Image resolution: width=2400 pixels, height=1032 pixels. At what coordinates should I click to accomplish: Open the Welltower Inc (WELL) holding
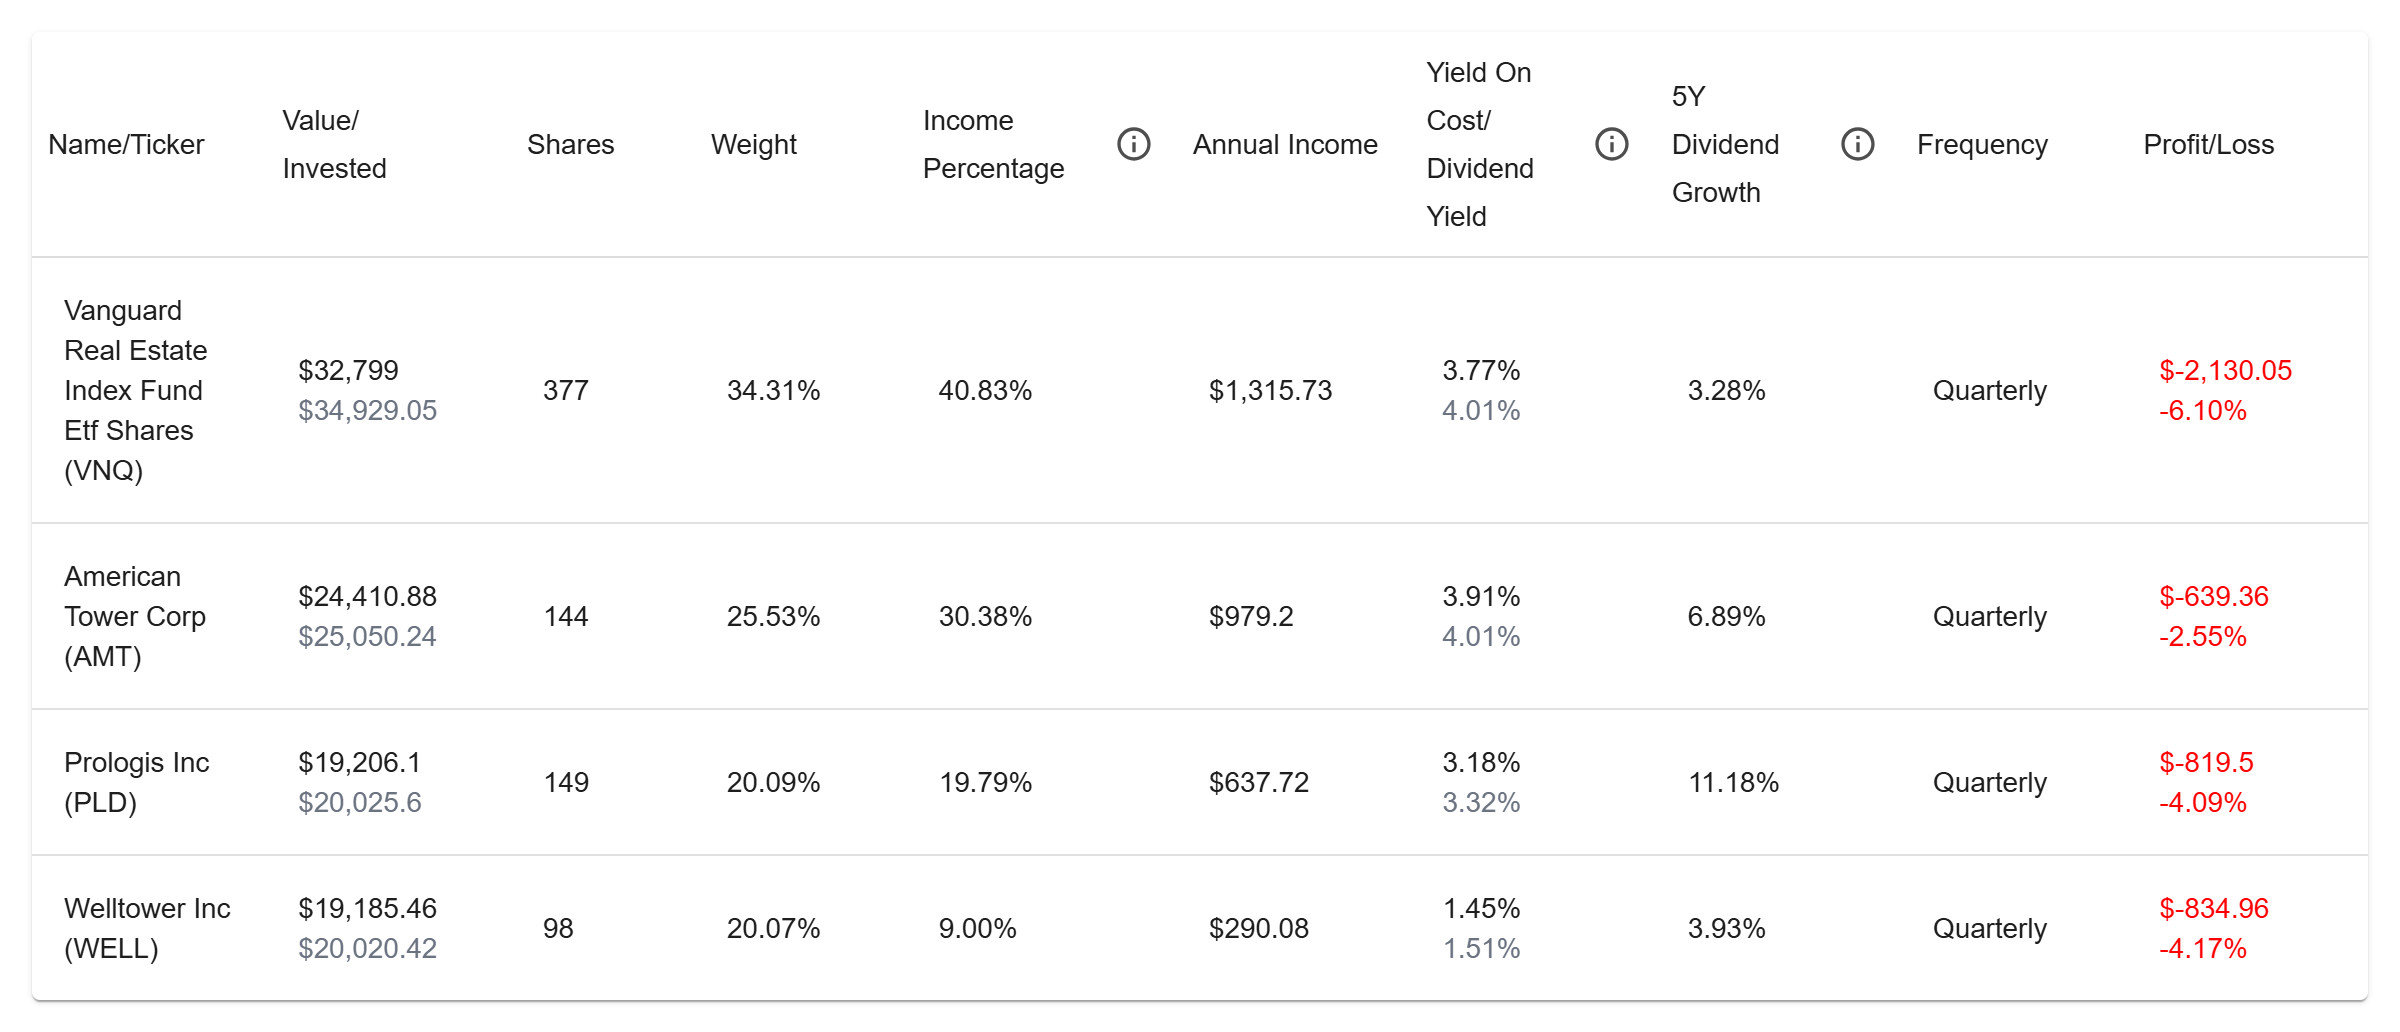point(147,928)
